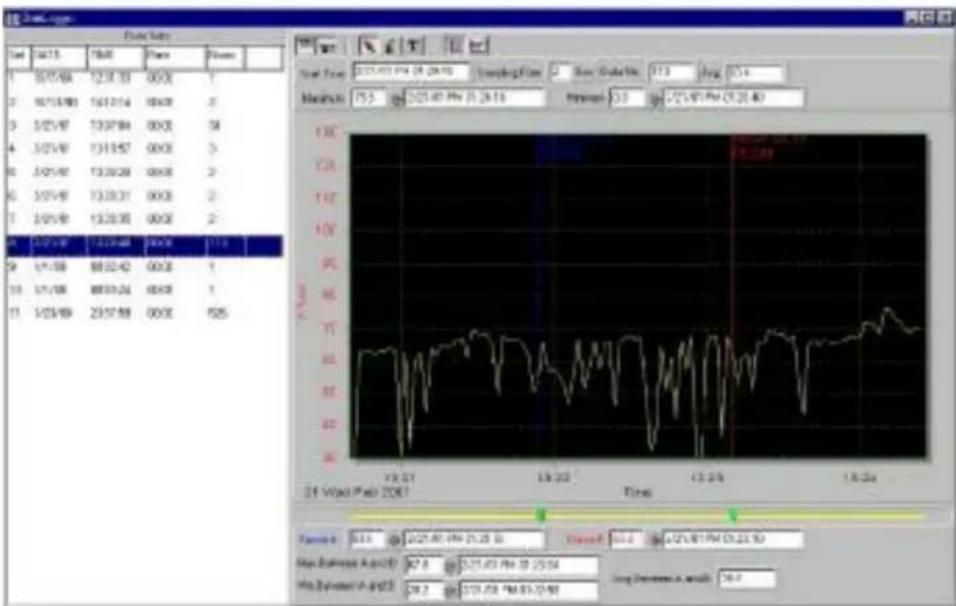Select data set row 6
This screenshot has height=606, width=956.
coord(144,196)
